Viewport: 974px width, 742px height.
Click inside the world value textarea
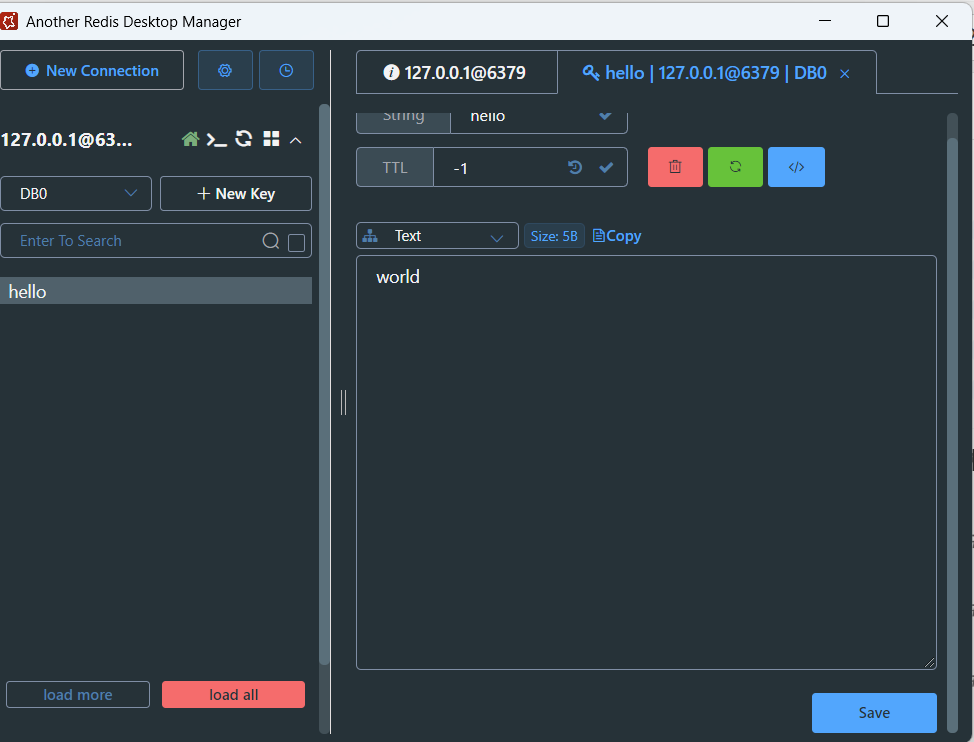tap(646, 463)
